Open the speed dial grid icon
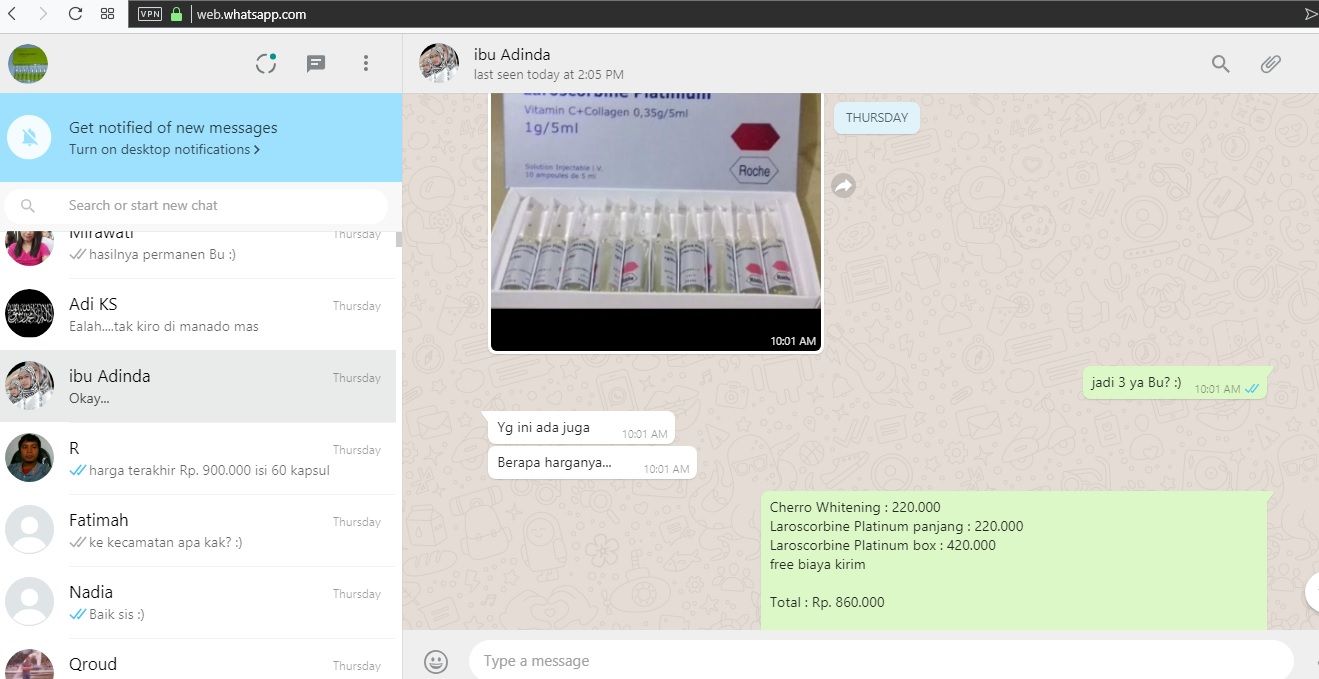Image resolution: width=1319 pixels, height=679 pixels. 108,14
